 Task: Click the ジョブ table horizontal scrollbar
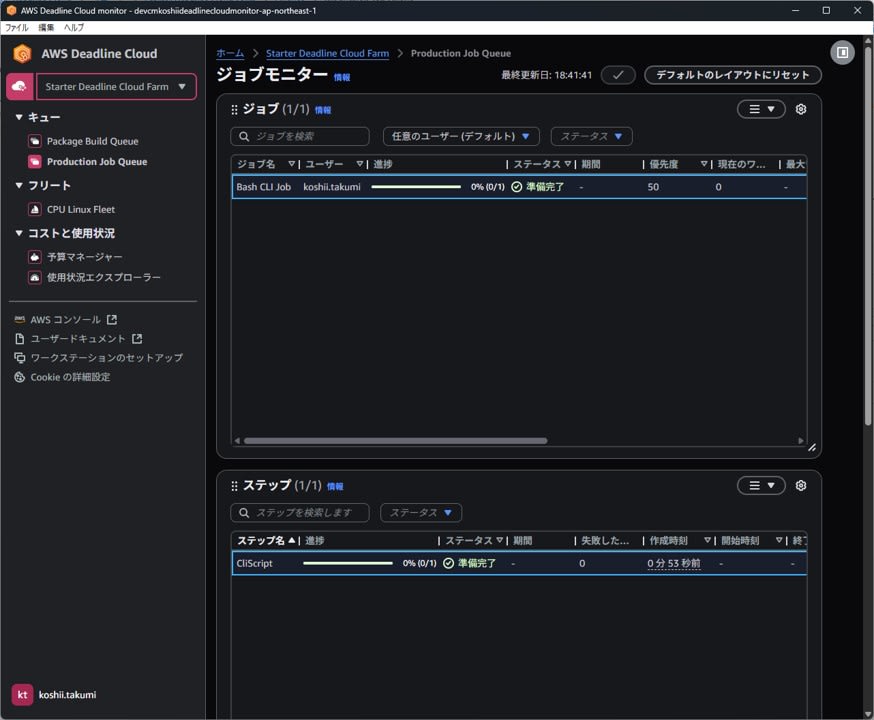pyautogui.click(x=396, y=441)
